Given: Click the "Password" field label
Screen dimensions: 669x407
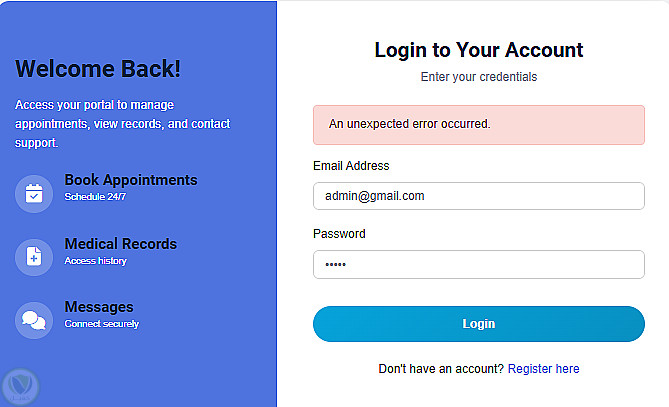Looking at the screenshot, I should pos(339,234).
